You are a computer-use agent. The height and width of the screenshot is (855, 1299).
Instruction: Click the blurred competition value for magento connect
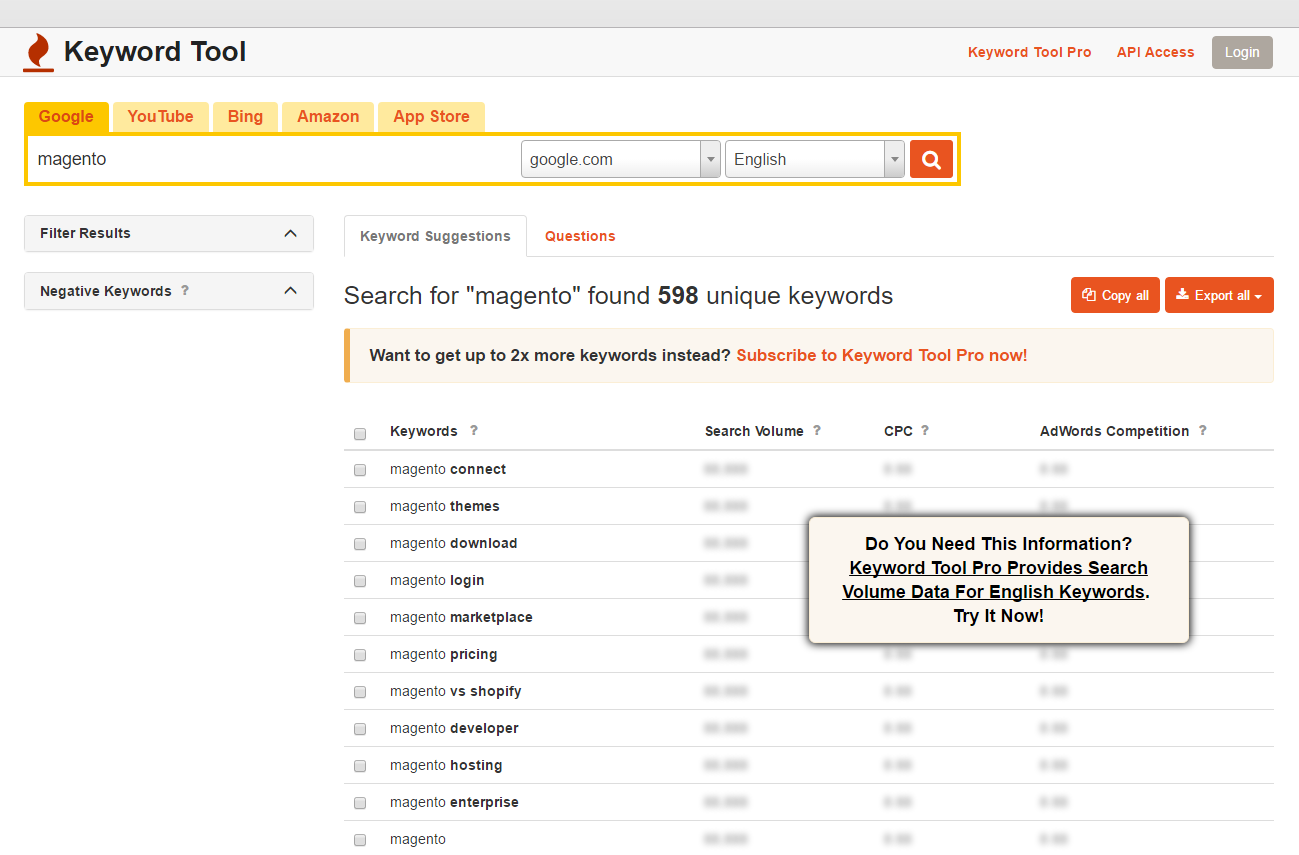(1054, 469)
